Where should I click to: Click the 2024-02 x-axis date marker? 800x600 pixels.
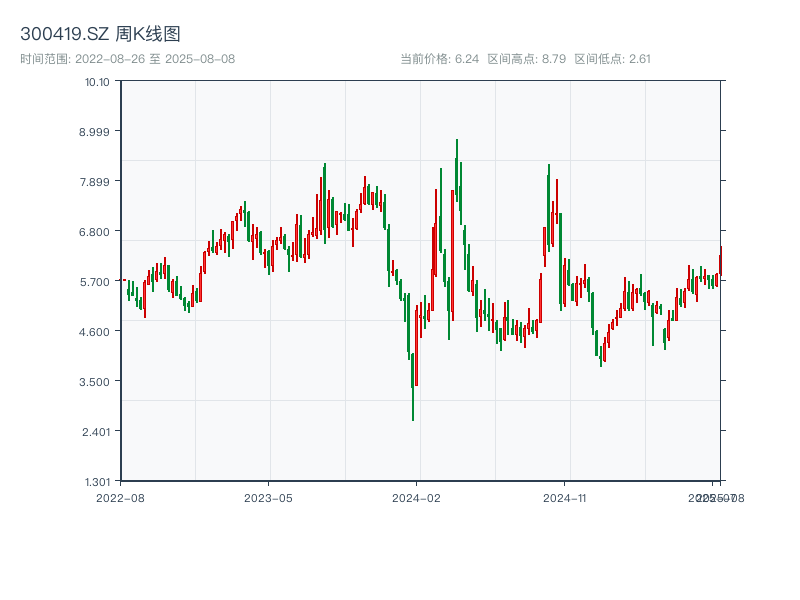(417, 497)
